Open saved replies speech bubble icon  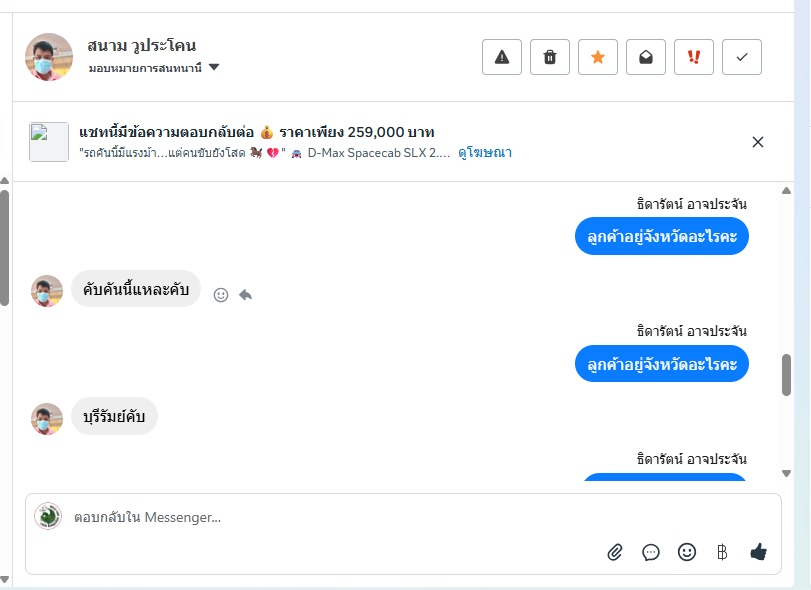[x=651, y=551]
